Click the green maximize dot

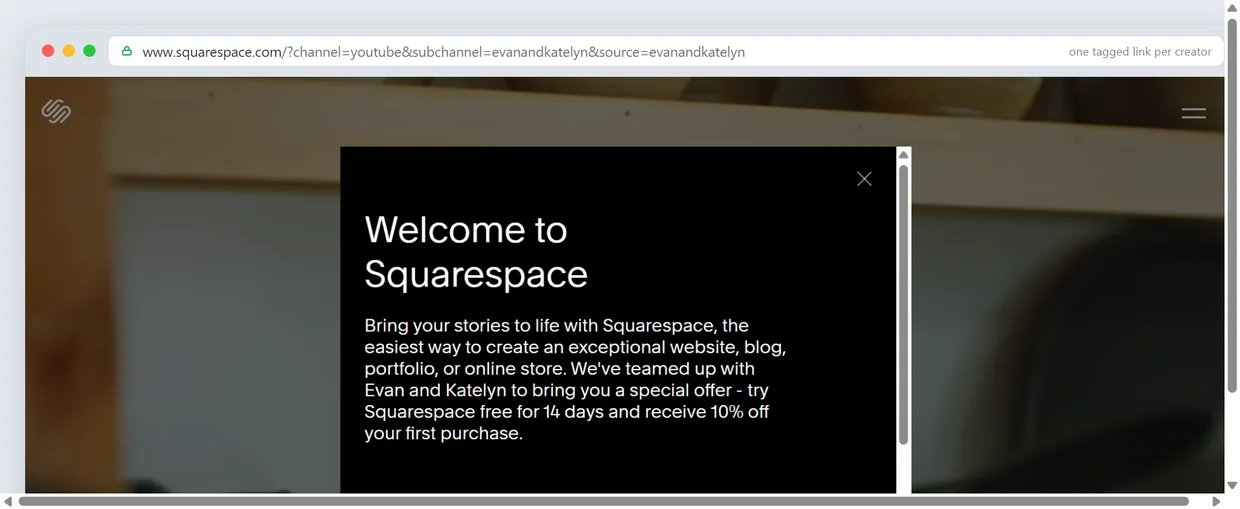click(x=90, y=51)
